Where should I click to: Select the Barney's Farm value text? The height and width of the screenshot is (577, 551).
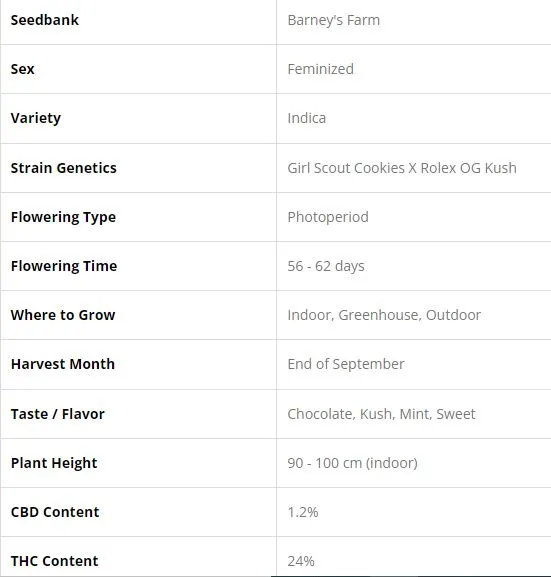coord(333,20)
